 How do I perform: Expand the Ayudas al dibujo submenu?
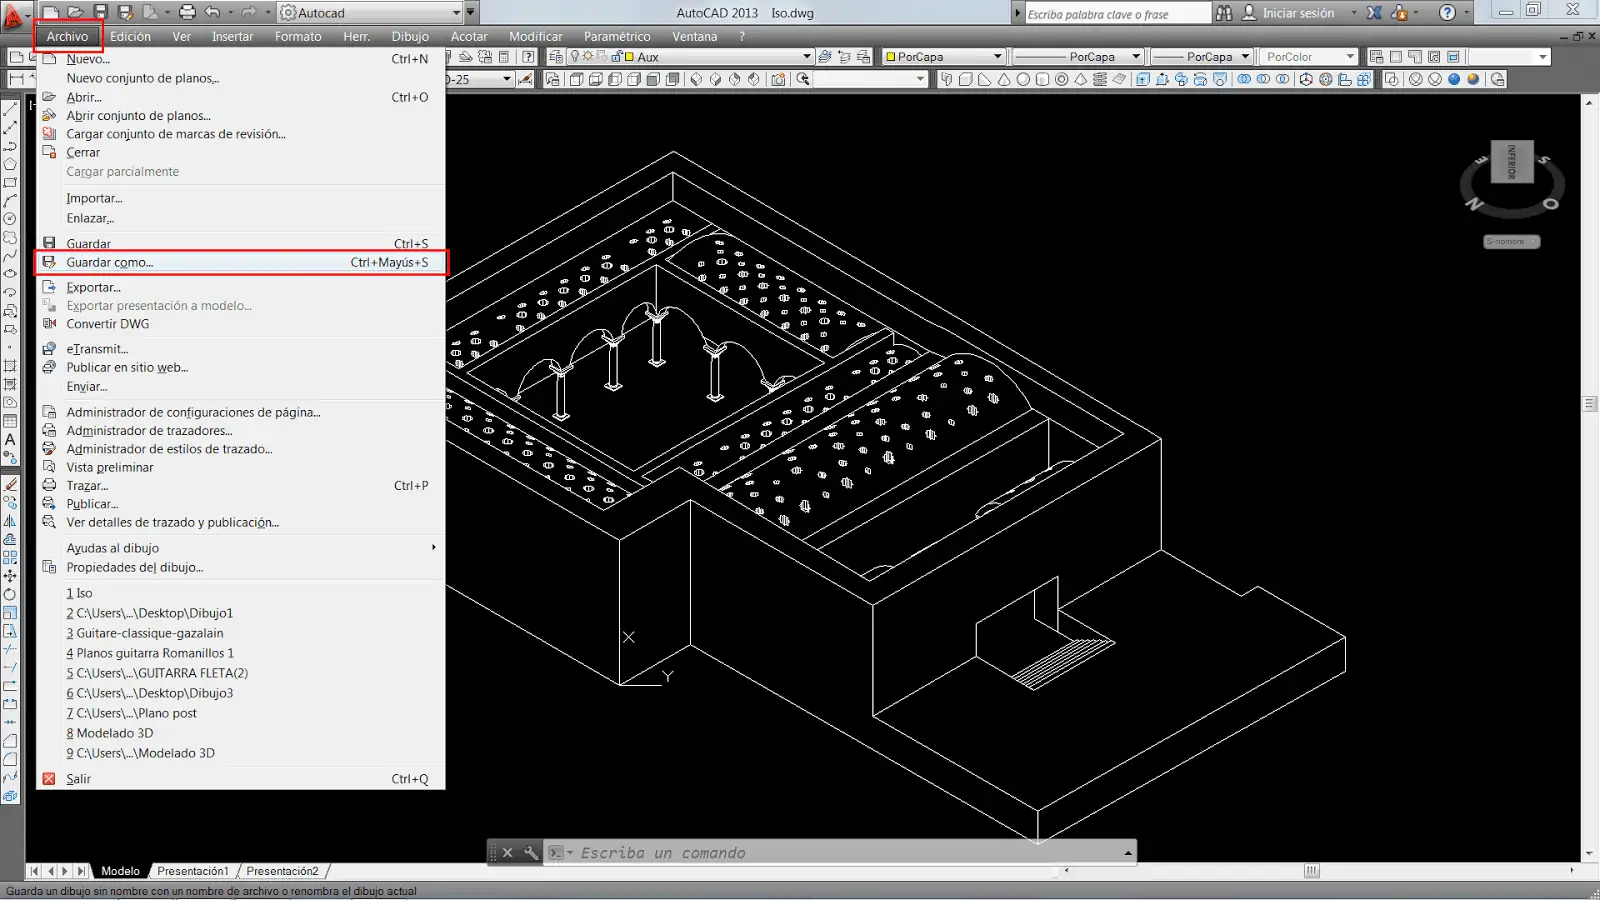[241, 548]
